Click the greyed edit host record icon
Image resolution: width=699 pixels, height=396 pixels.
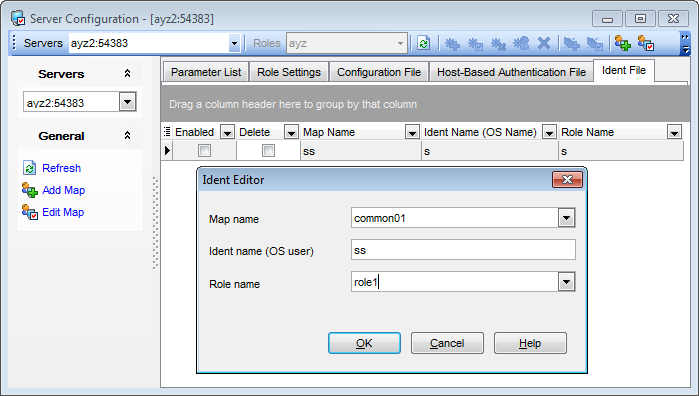point(595,43)
